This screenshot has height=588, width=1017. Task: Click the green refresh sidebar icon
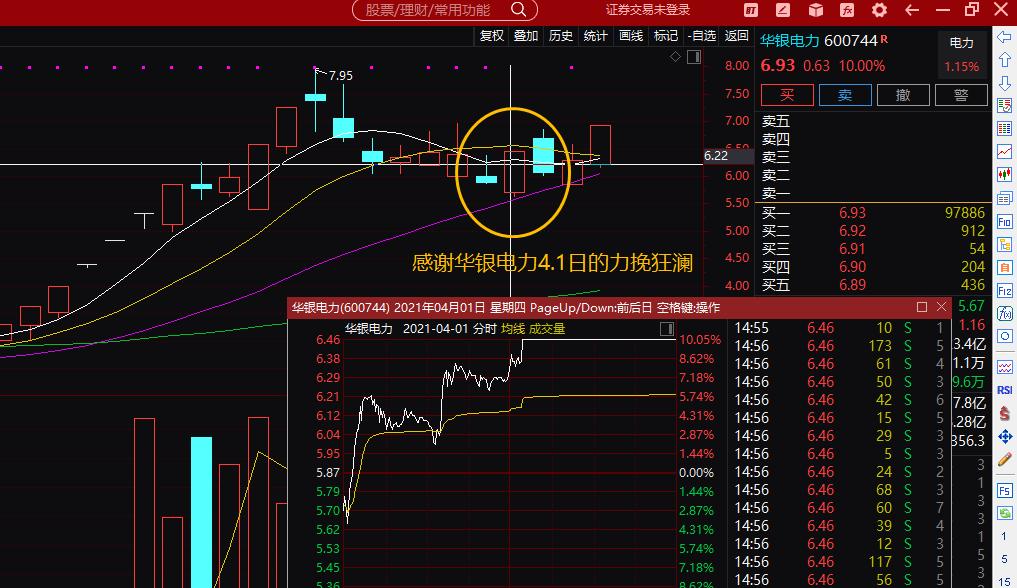1005,512
